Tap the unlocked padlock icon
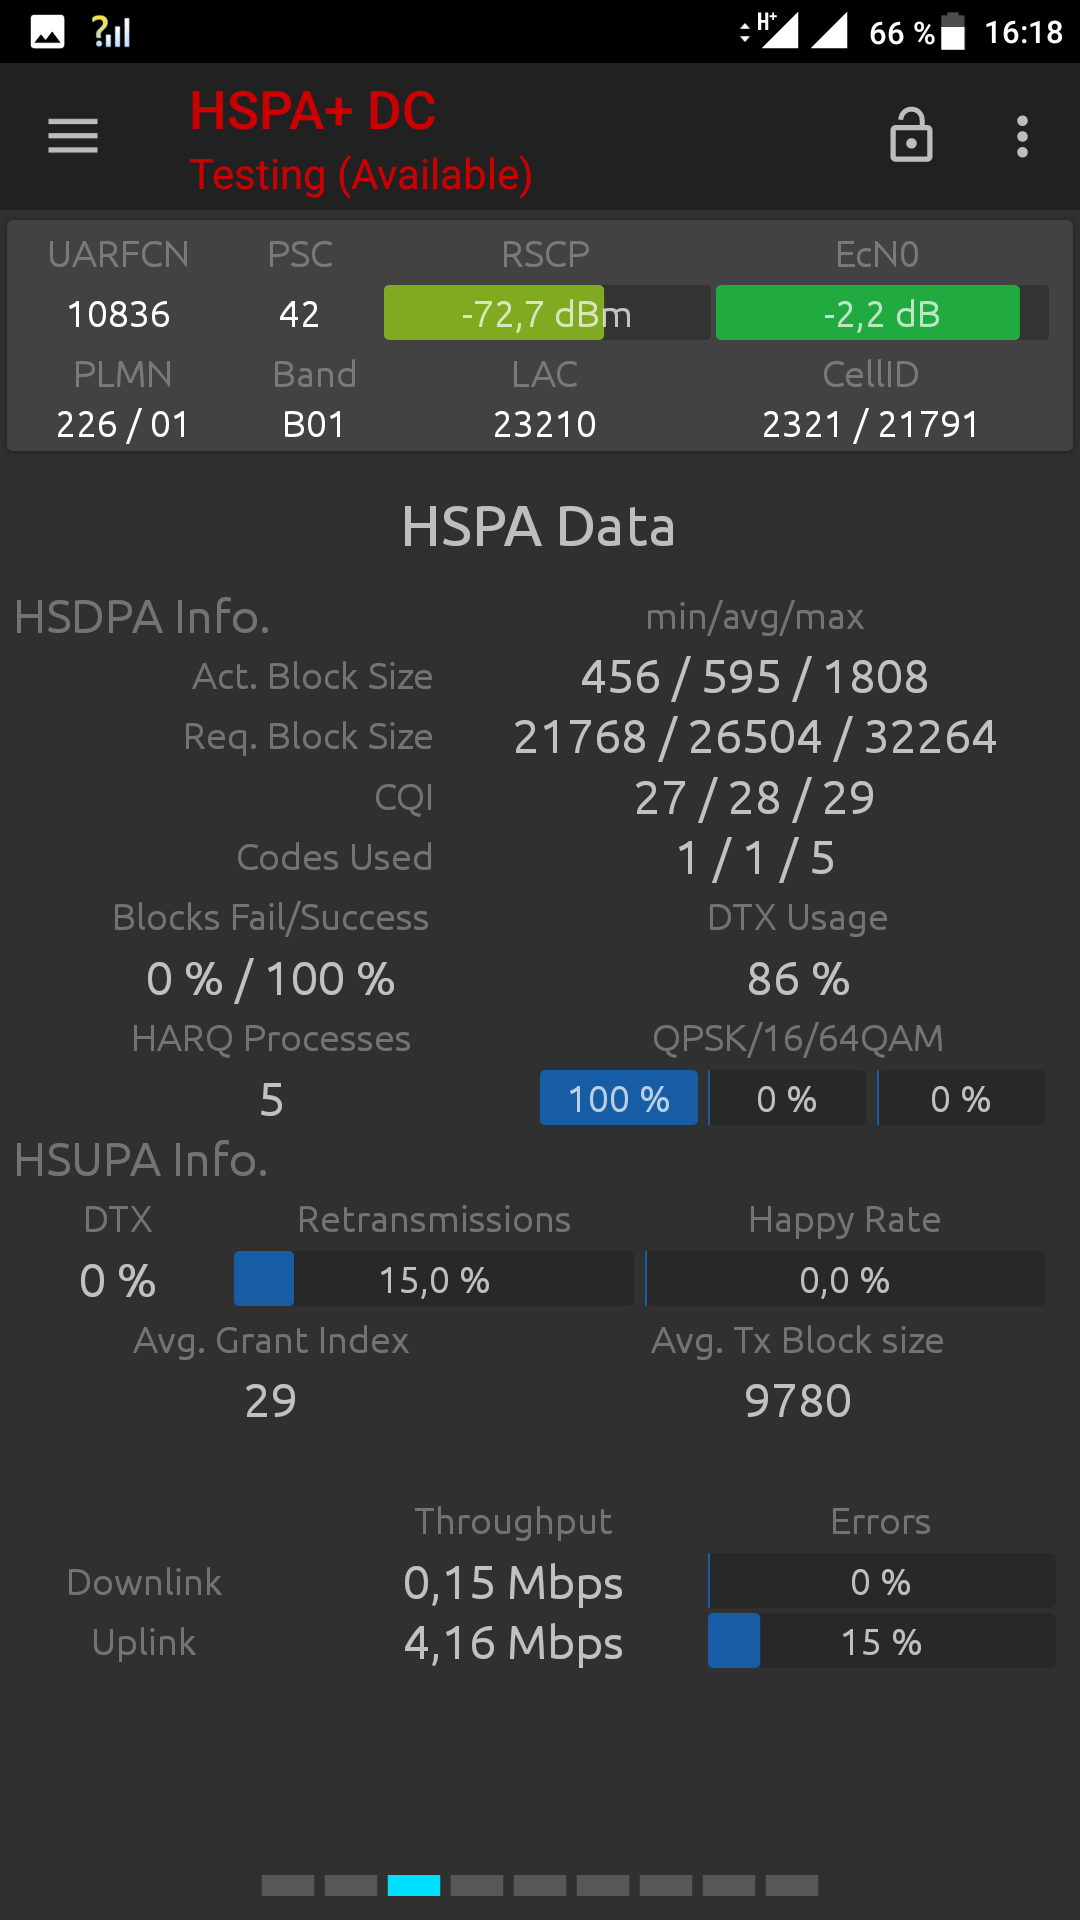 point(911,135)
